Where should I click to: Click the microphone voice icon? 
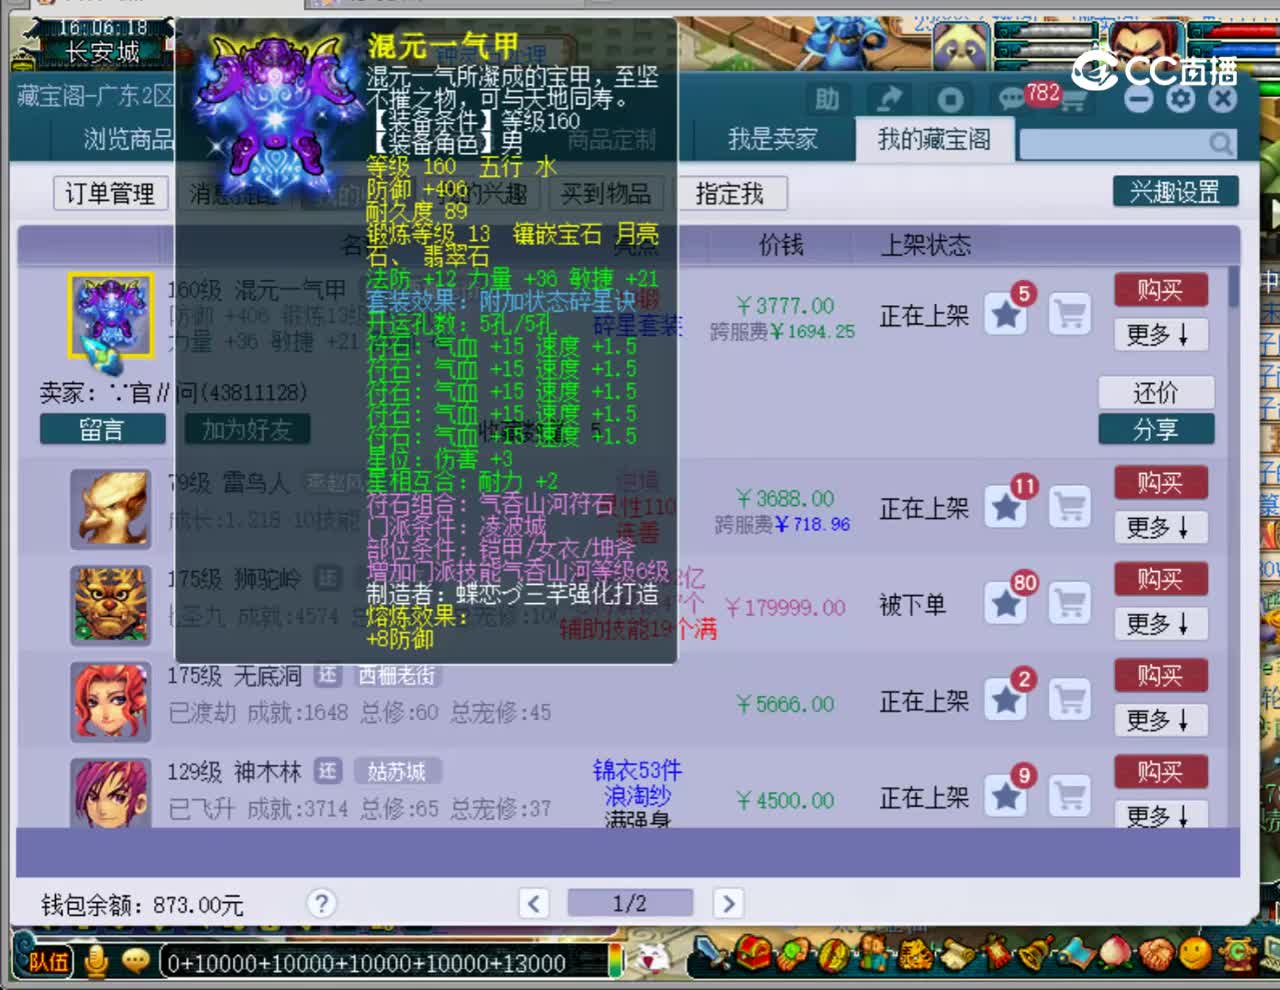click(x=96, y=962)
